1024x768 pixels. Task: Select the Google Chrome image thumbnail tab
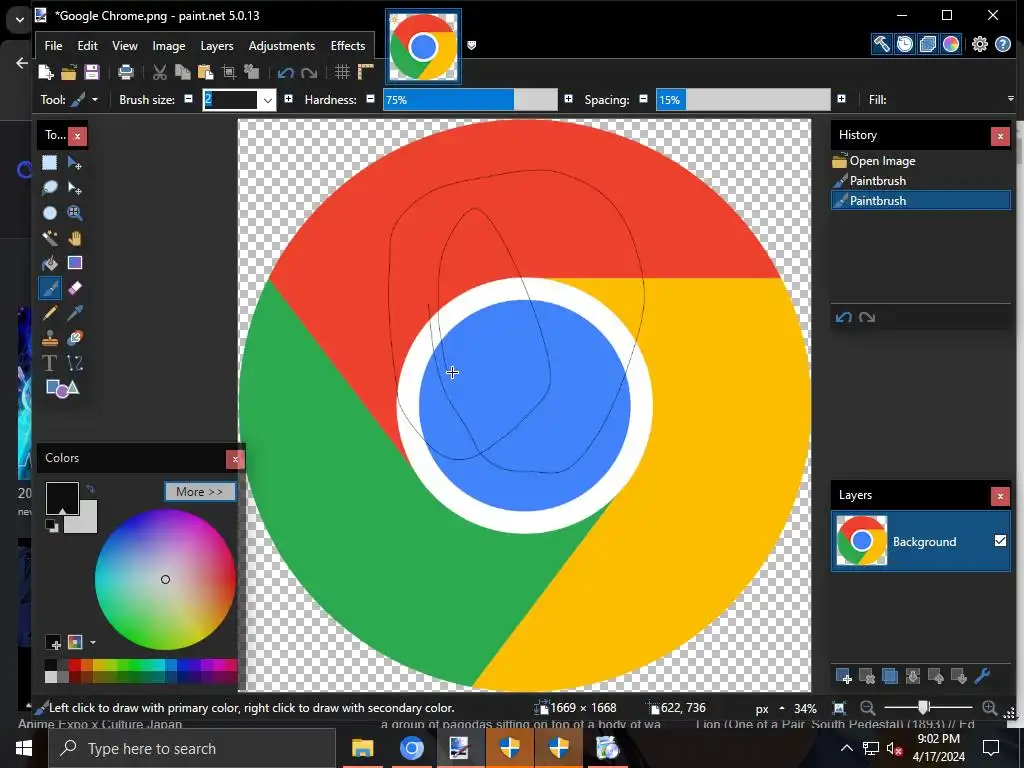[x=423, y=46]
